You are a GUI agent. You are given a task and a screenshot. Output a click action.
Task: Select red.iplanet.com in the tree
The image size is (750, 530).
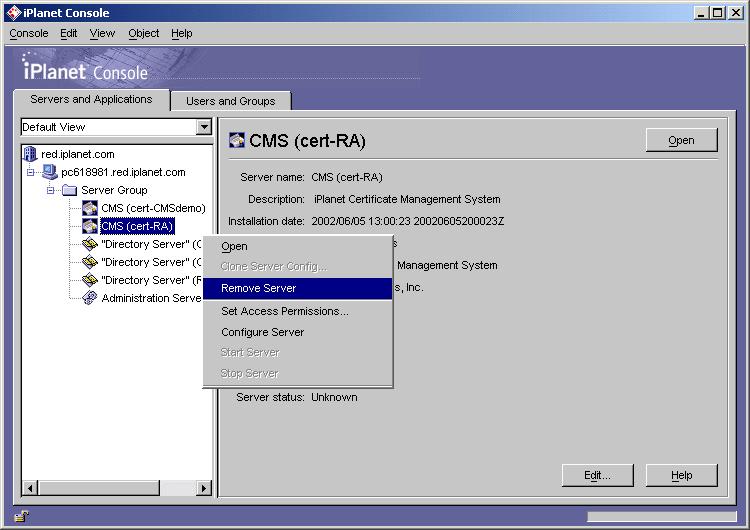coord(78,154)
